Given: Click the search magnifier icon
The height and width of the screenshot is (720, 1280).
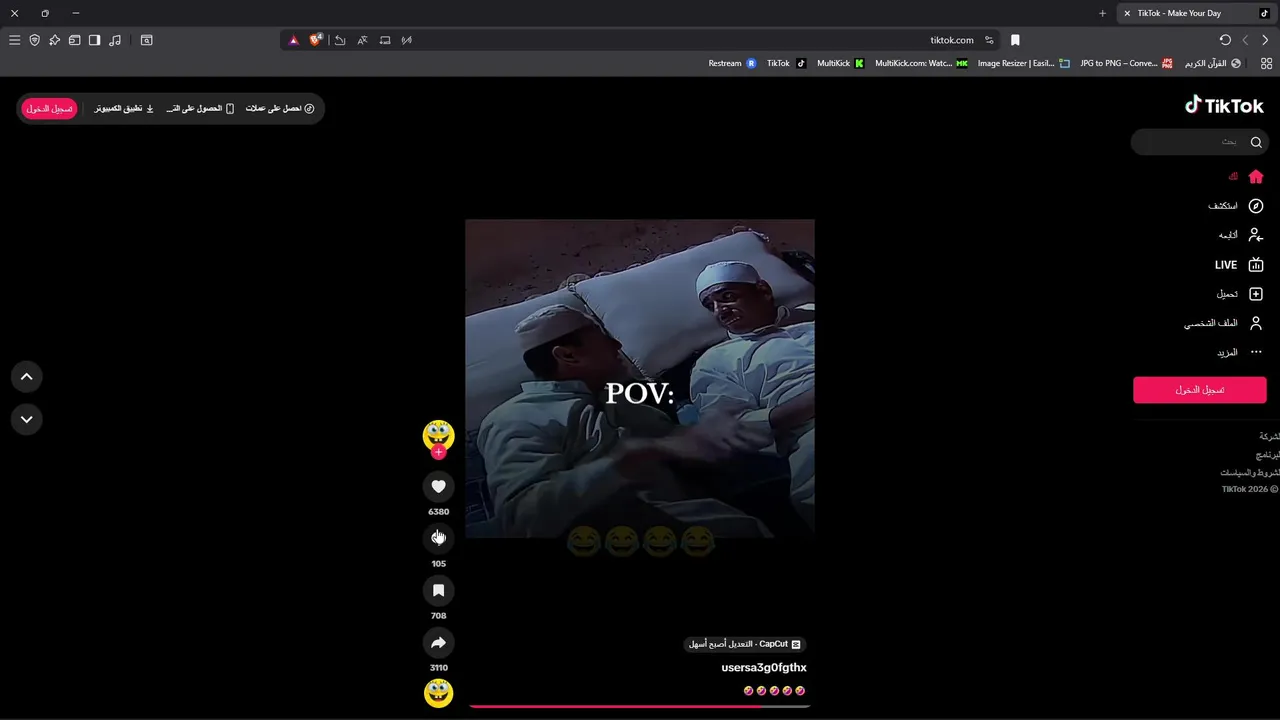Looking at the screenshot, I should click(x=1256, y=142).
